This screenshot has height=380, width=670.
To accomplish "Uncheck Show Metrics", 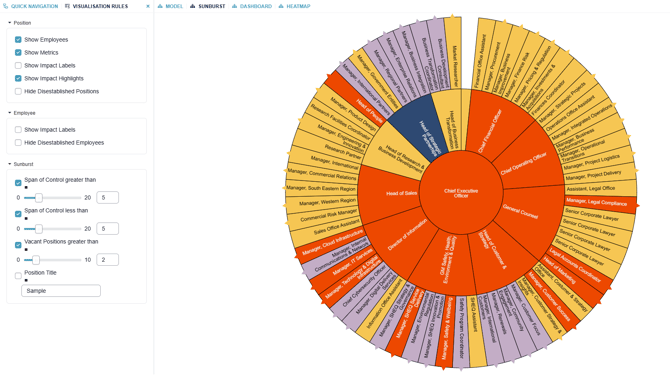I will coord(18,53).
